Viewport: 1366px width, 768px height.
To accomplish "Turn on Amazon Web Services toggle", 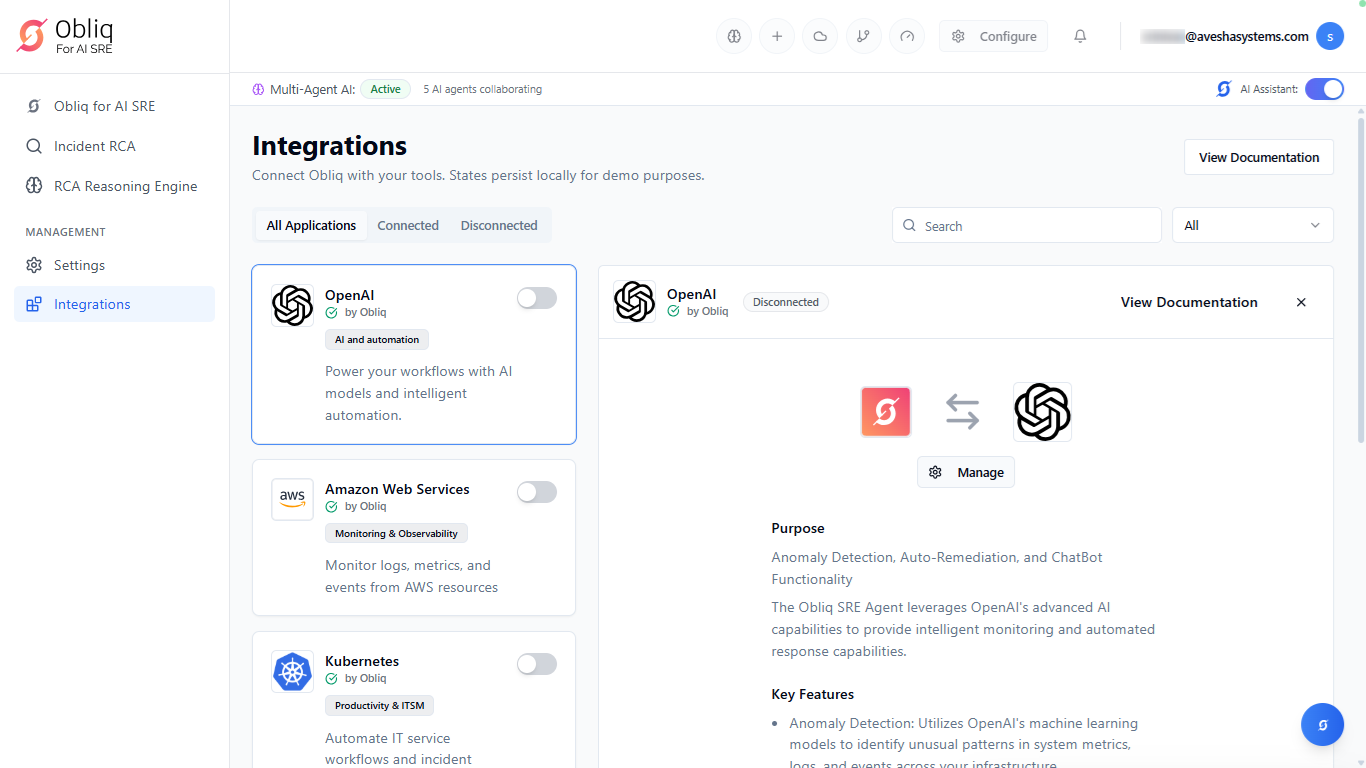I will [536, 492].
